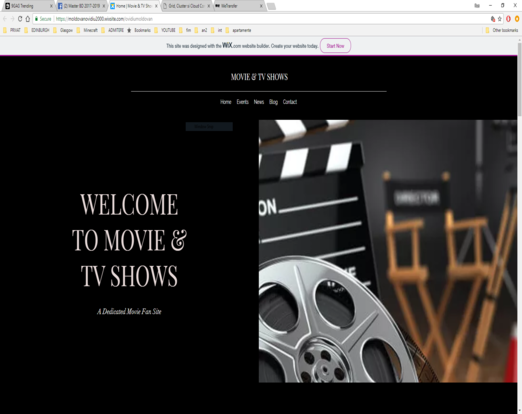Bookmark this page with star icon
This screenshot has width=522, height=414.
(500, 19)
